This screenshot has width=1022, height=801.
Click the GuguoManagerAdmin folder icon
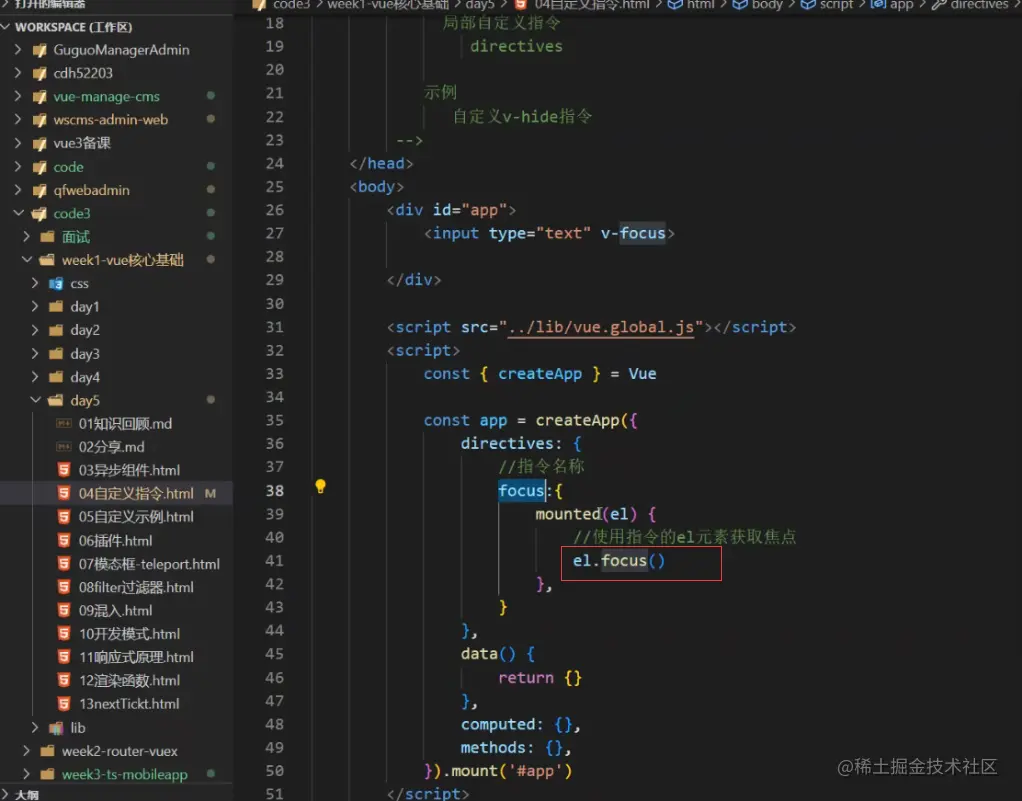click(x=40, y=50)
